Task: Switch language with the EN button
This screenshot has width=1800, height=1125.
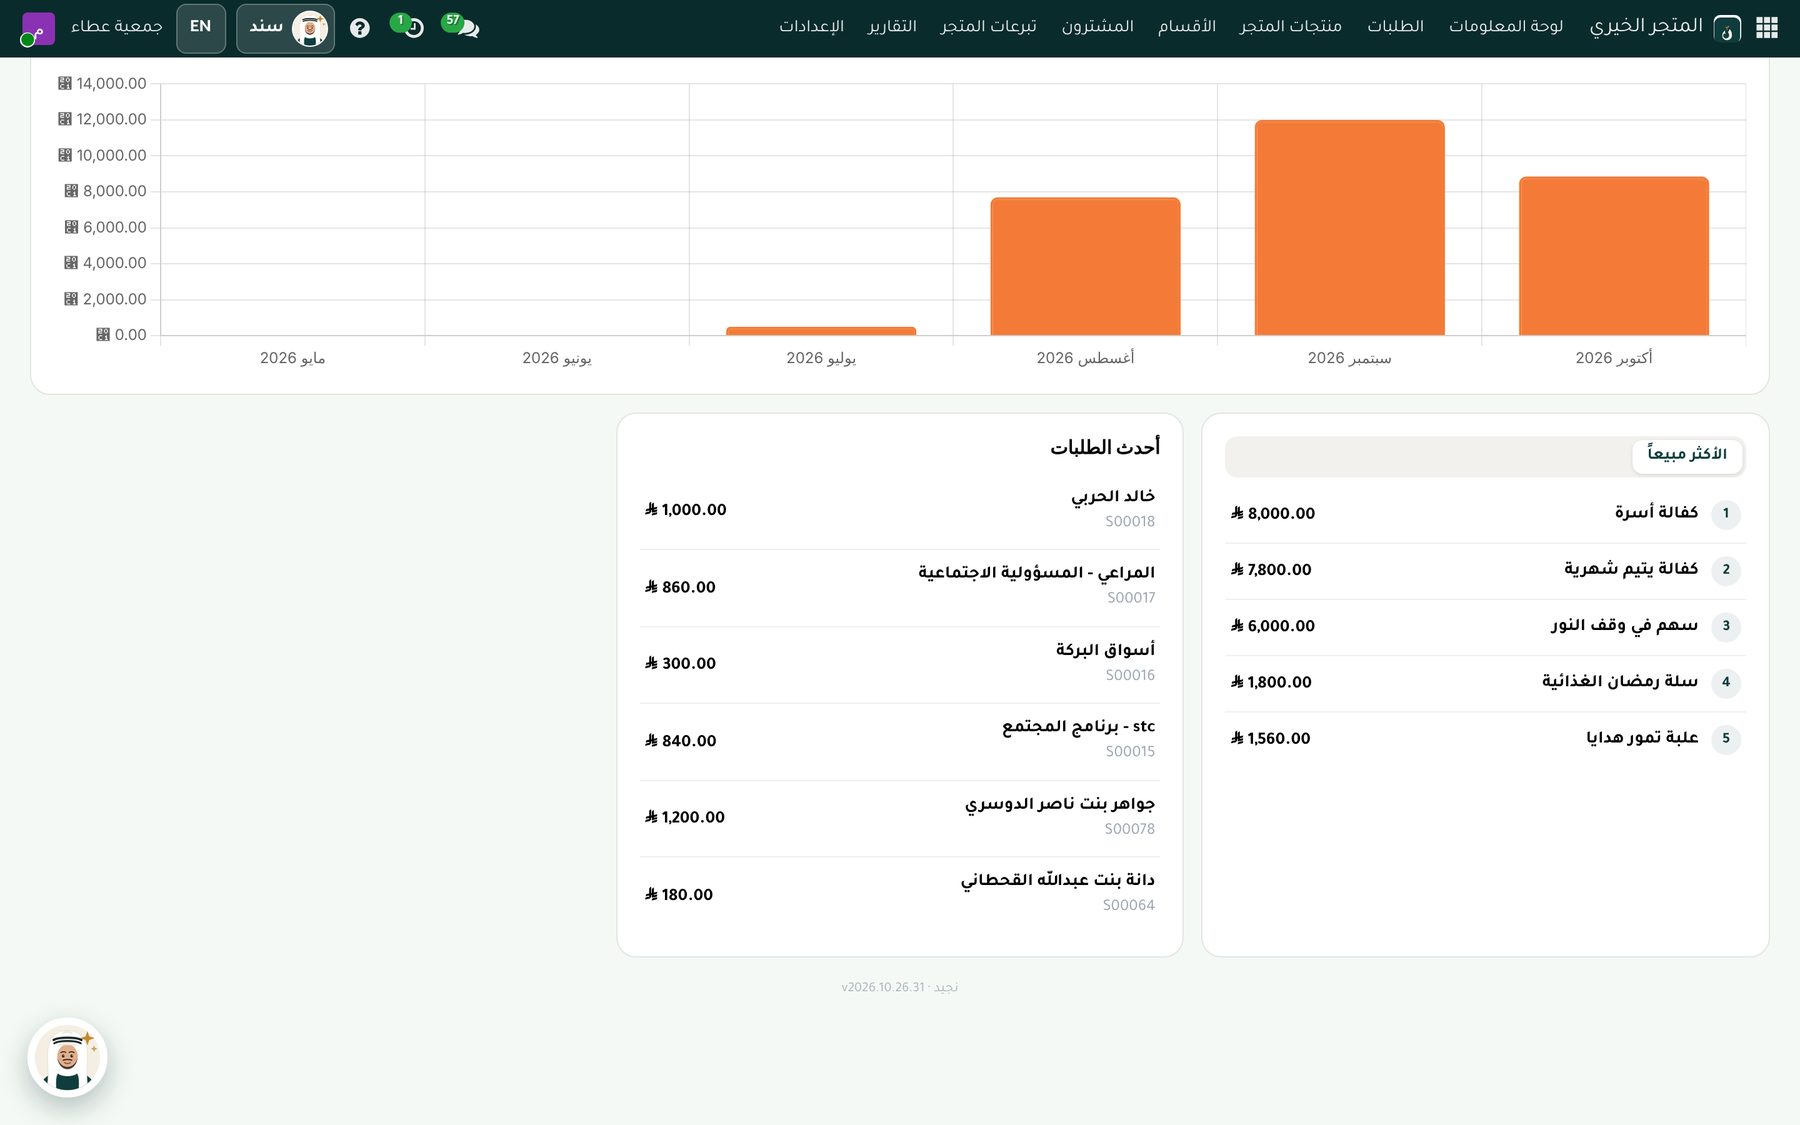Action: [201, 28]
